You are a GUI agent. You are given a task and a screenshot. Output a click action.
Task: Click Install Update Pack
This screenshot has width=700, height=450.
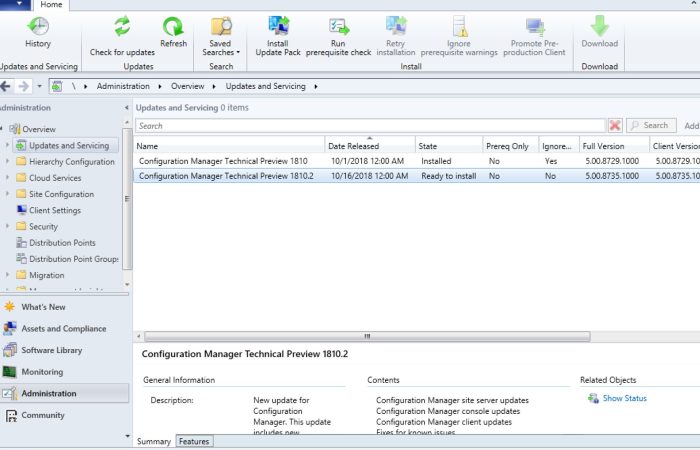[278, 37]
